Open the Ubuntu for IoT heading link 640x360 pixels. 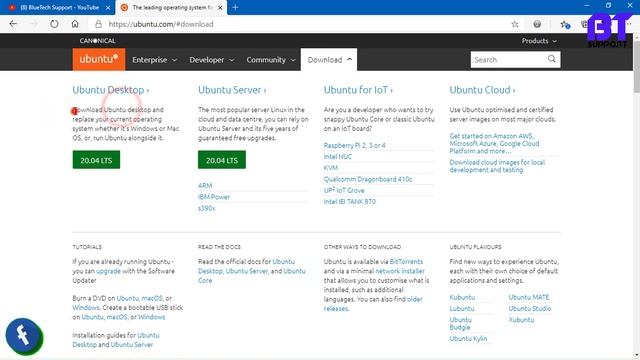point(358,90)
